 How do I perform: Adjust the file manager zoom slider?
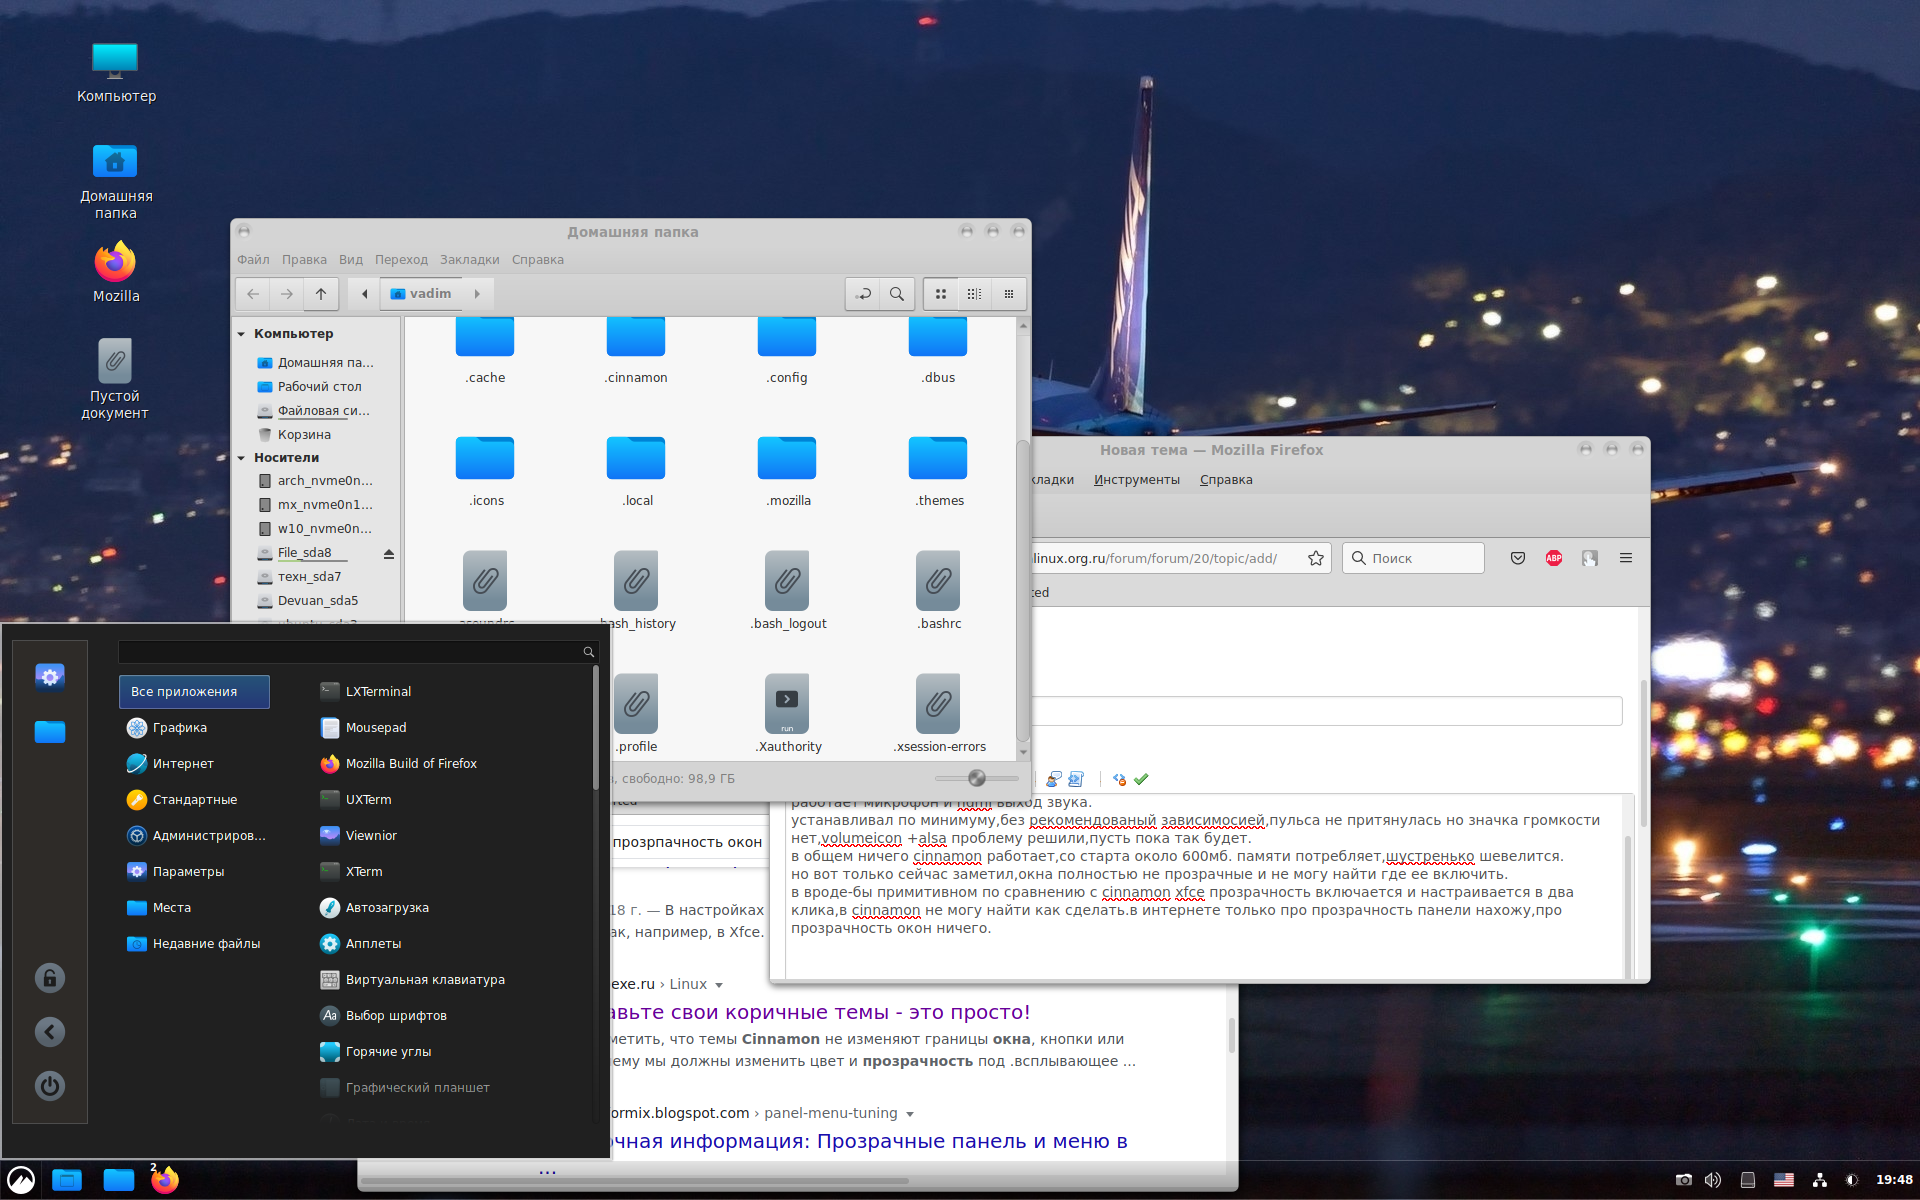pyautogui.click(x=977, y=778)
